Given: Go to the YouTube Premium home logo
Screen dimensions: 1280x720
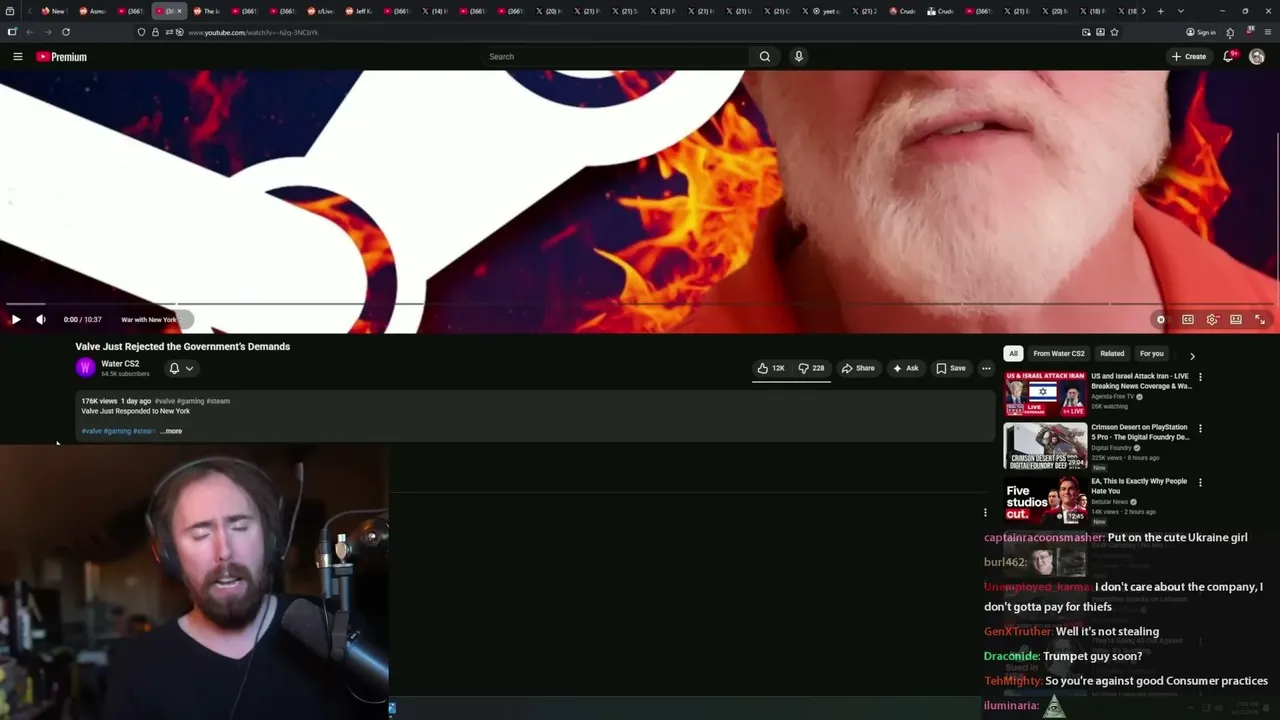Looking at the screenshot, I should click(62, 57).
